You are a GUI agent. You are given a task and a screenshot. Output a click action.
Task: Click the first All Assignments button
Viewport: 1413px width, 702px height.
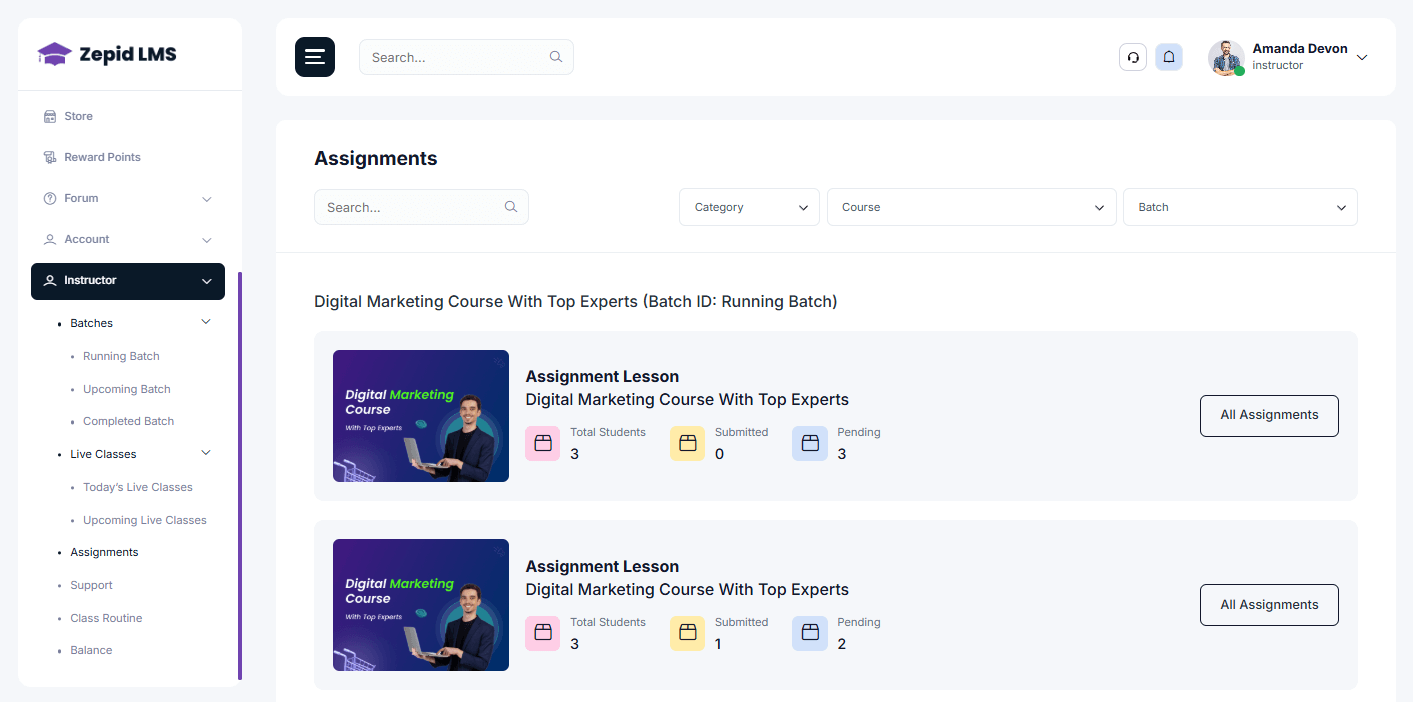point(1268,415)
